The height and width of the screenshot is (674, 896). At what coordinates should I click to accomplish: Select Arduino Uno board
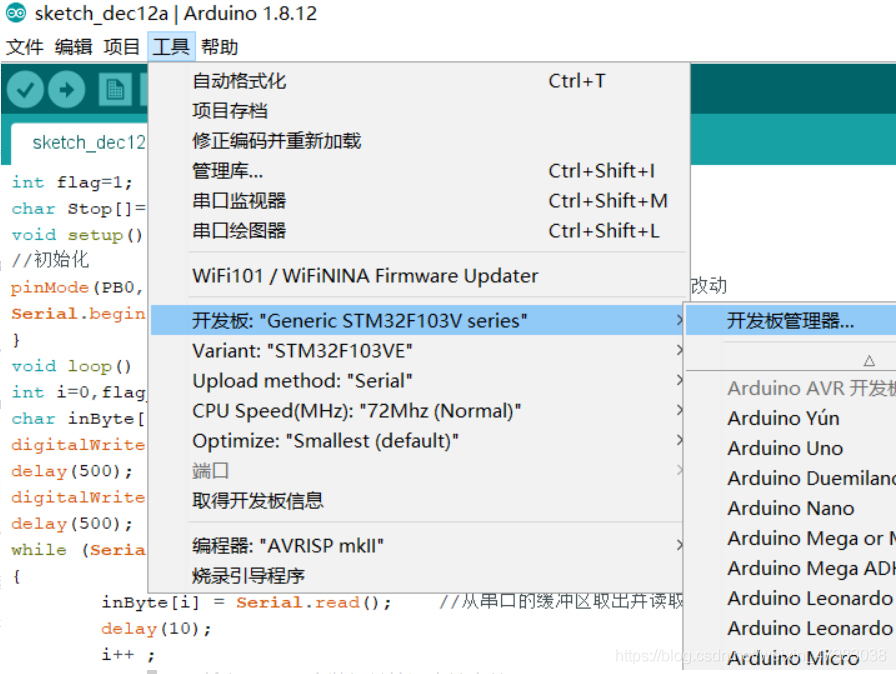coord(791,448)
